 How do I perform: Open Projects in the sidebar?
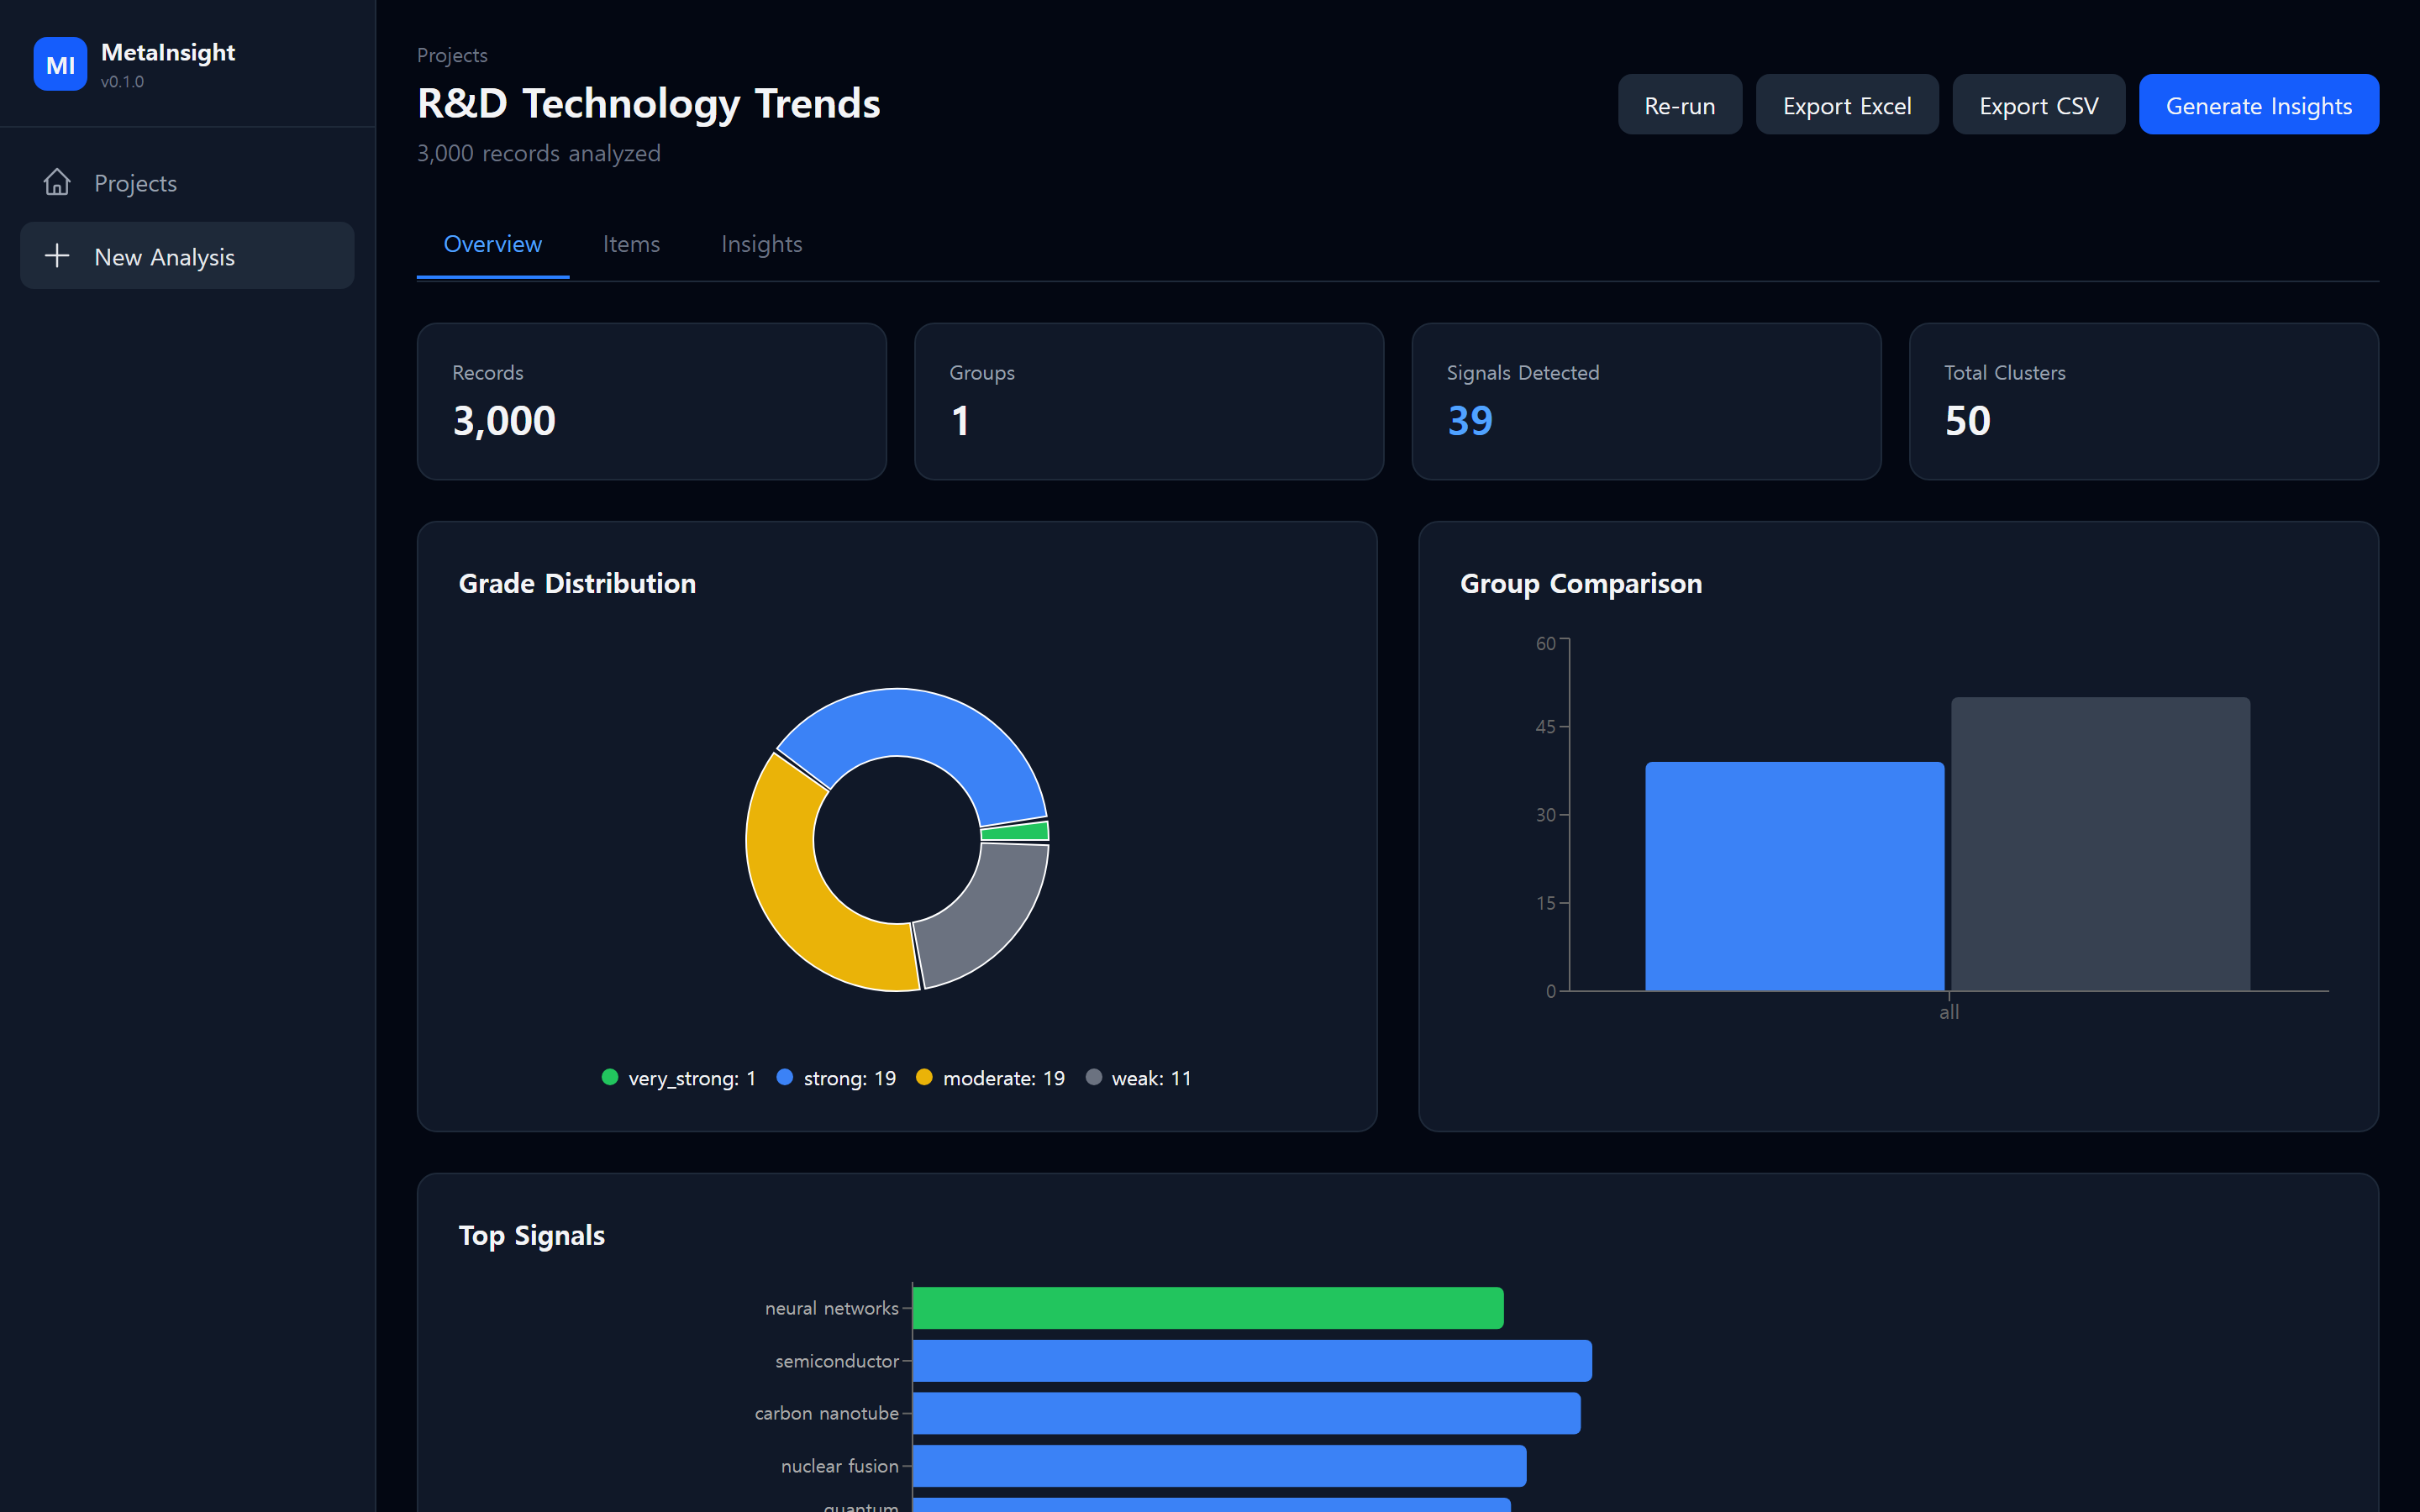187,182
